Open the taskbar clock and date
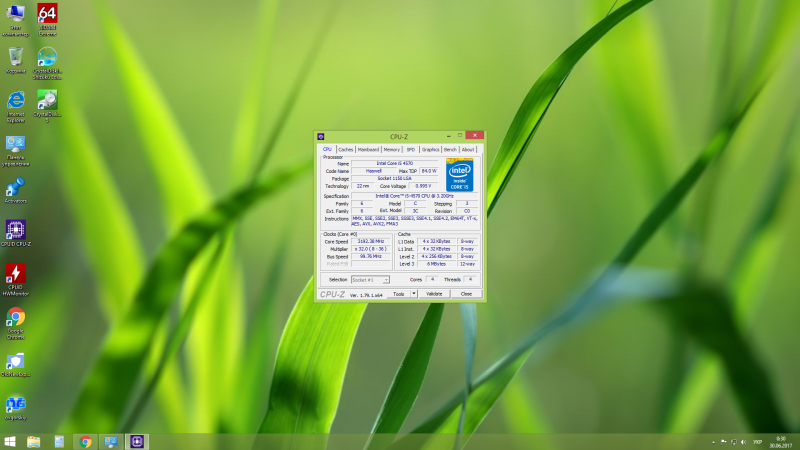 pos(781,442)
